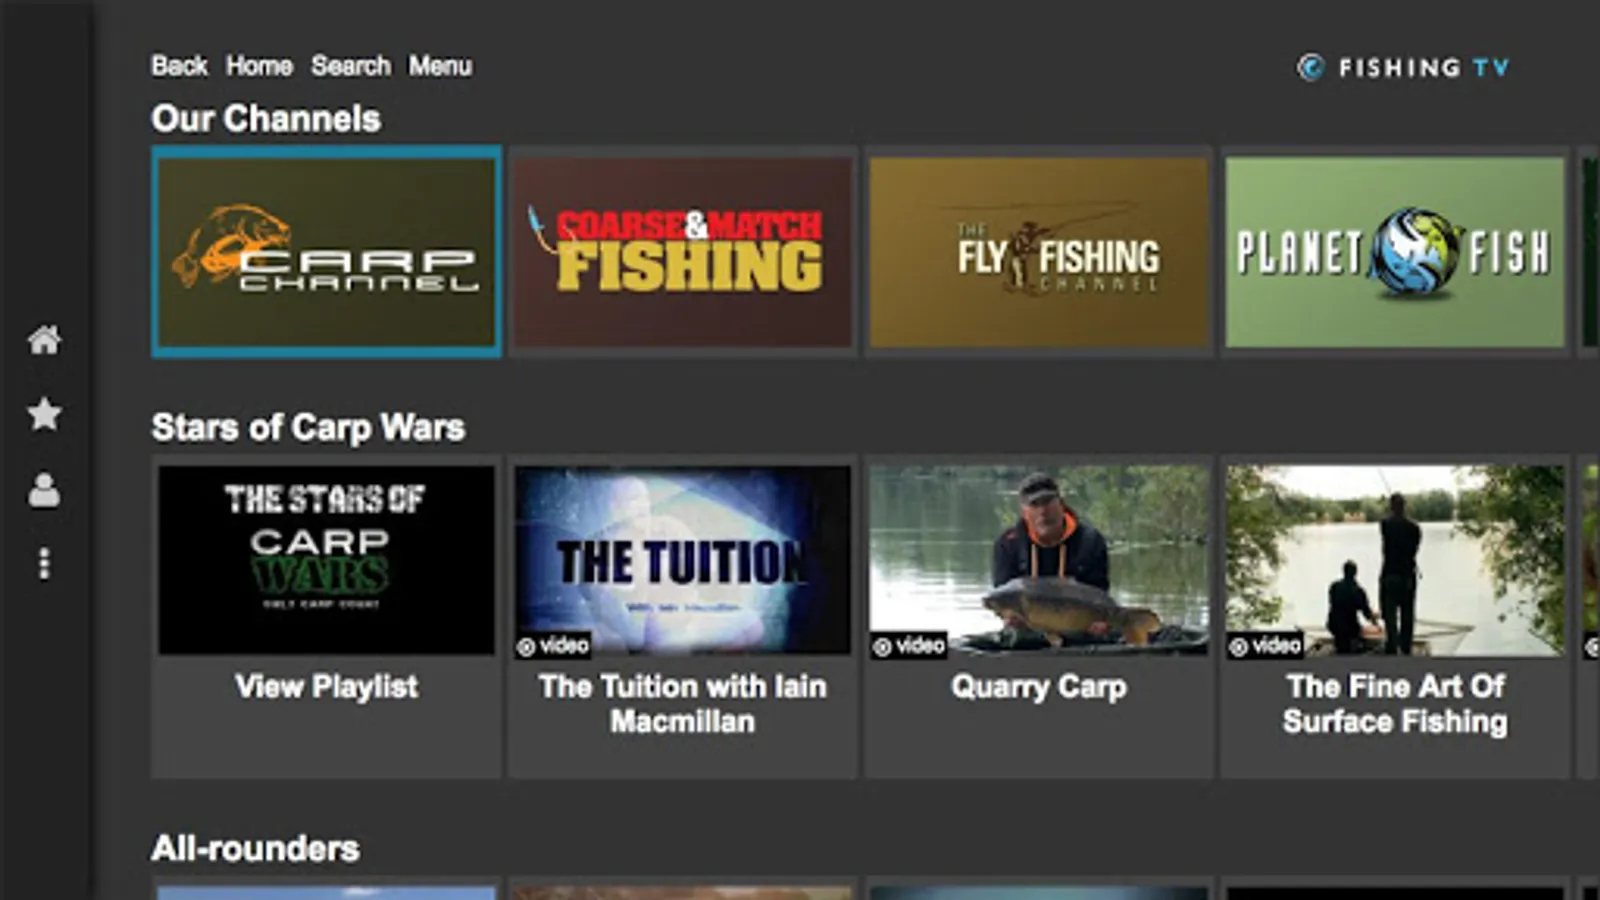Open The Fly Fishing Channel tile
Image resolution: width=1600 pixels, height=900 pixels.
pos(1039,252)
